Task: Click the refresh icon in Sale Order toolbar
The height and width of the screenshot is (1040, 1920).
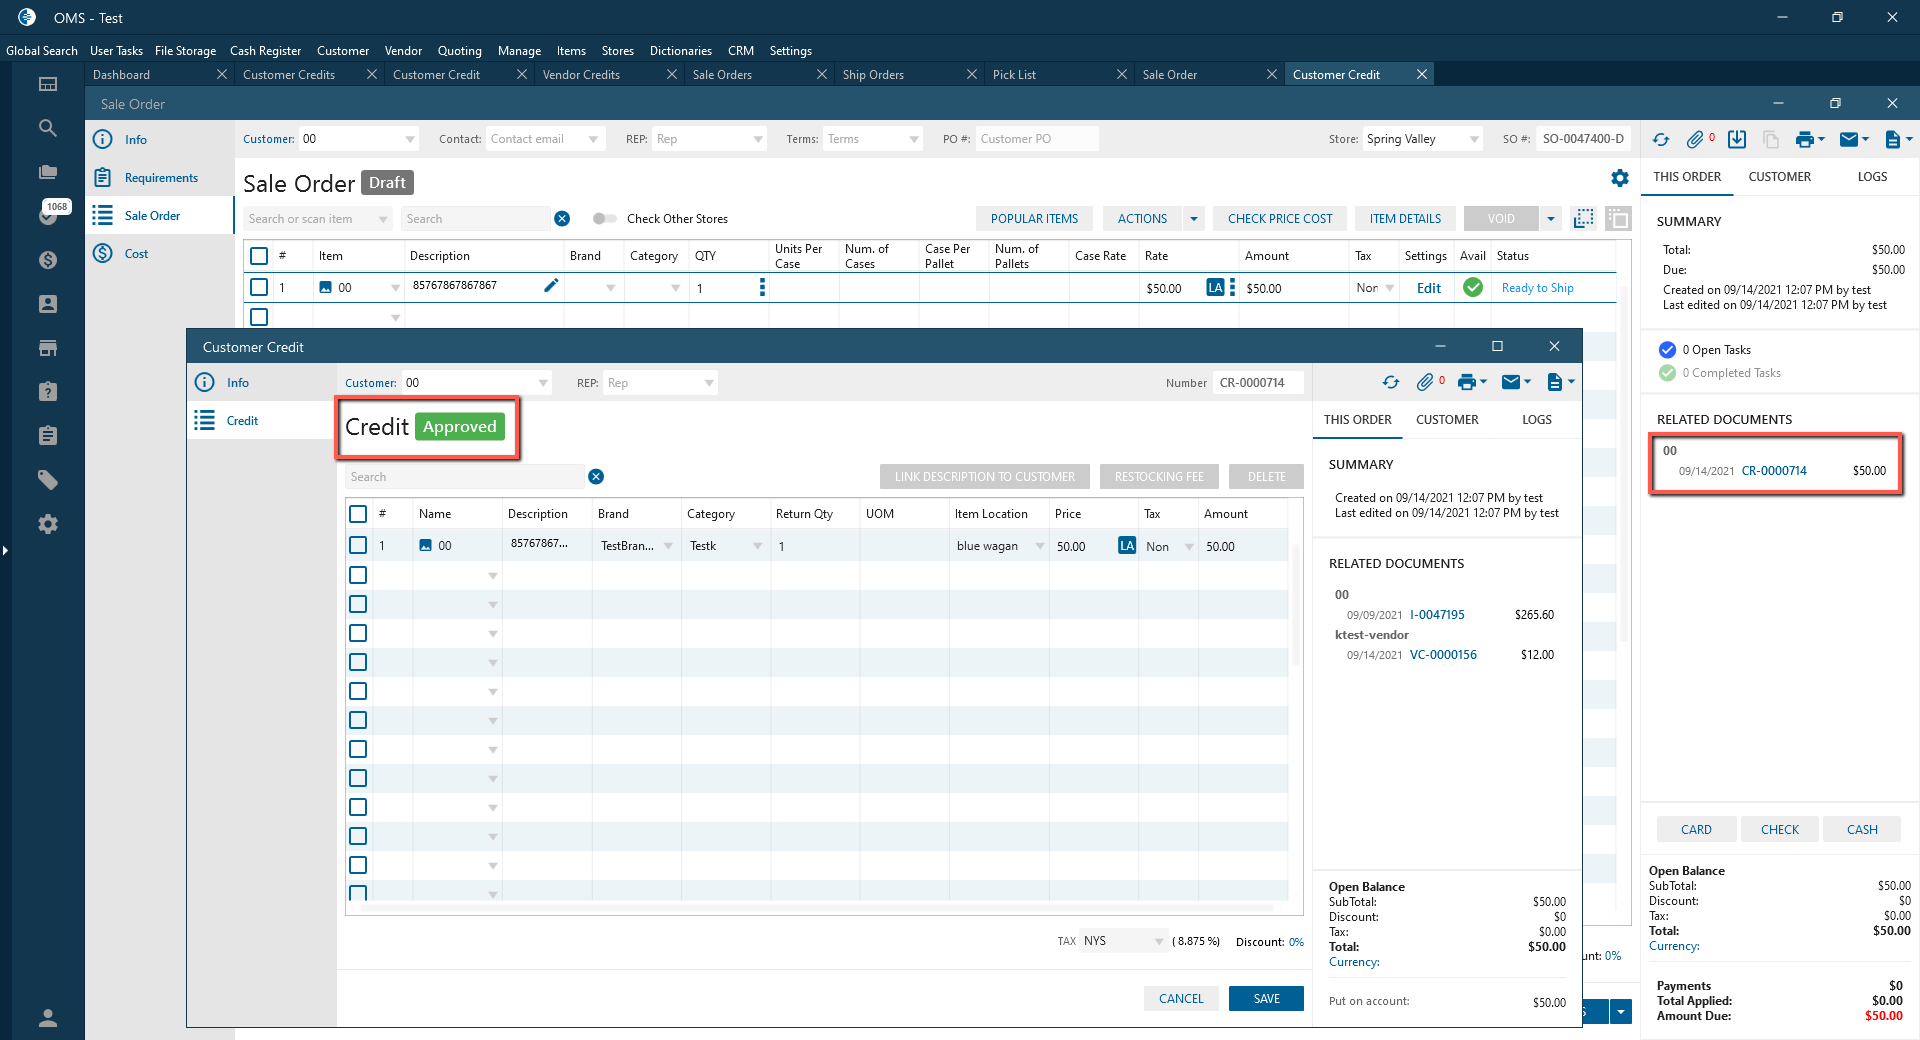Action: [x=1661, y=140]
